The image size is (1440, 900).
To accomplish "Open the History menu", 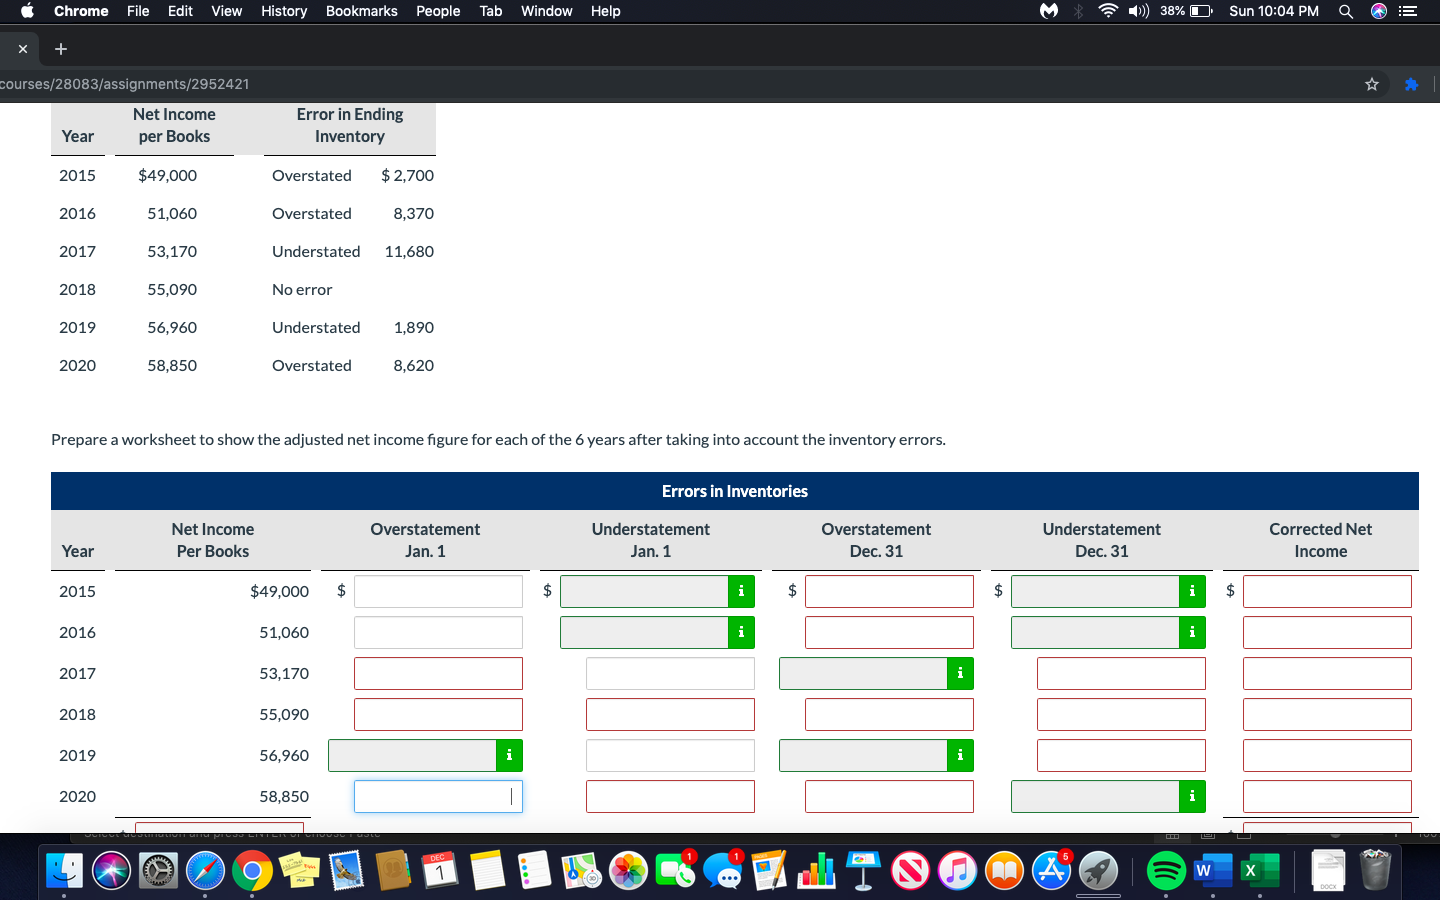I will (x=284, y=11).
